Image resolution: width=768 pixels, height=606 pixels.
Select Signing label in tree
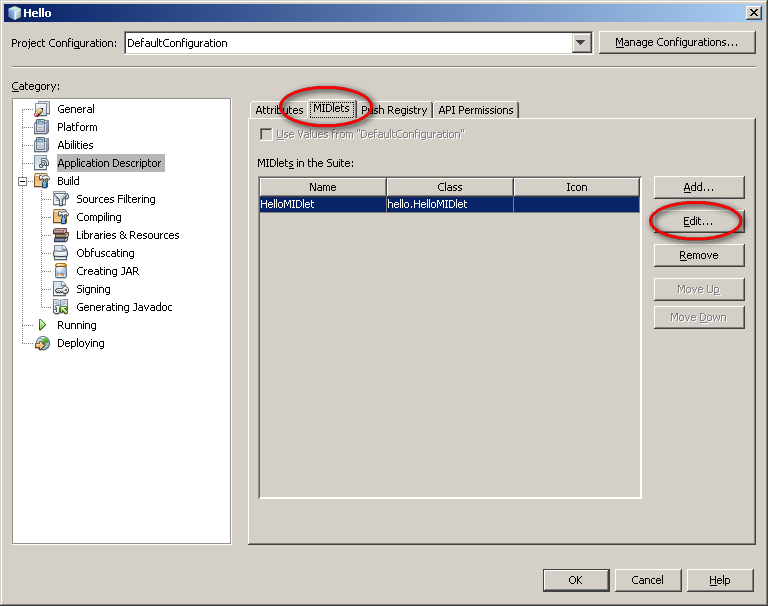click(x=94, y=289)
